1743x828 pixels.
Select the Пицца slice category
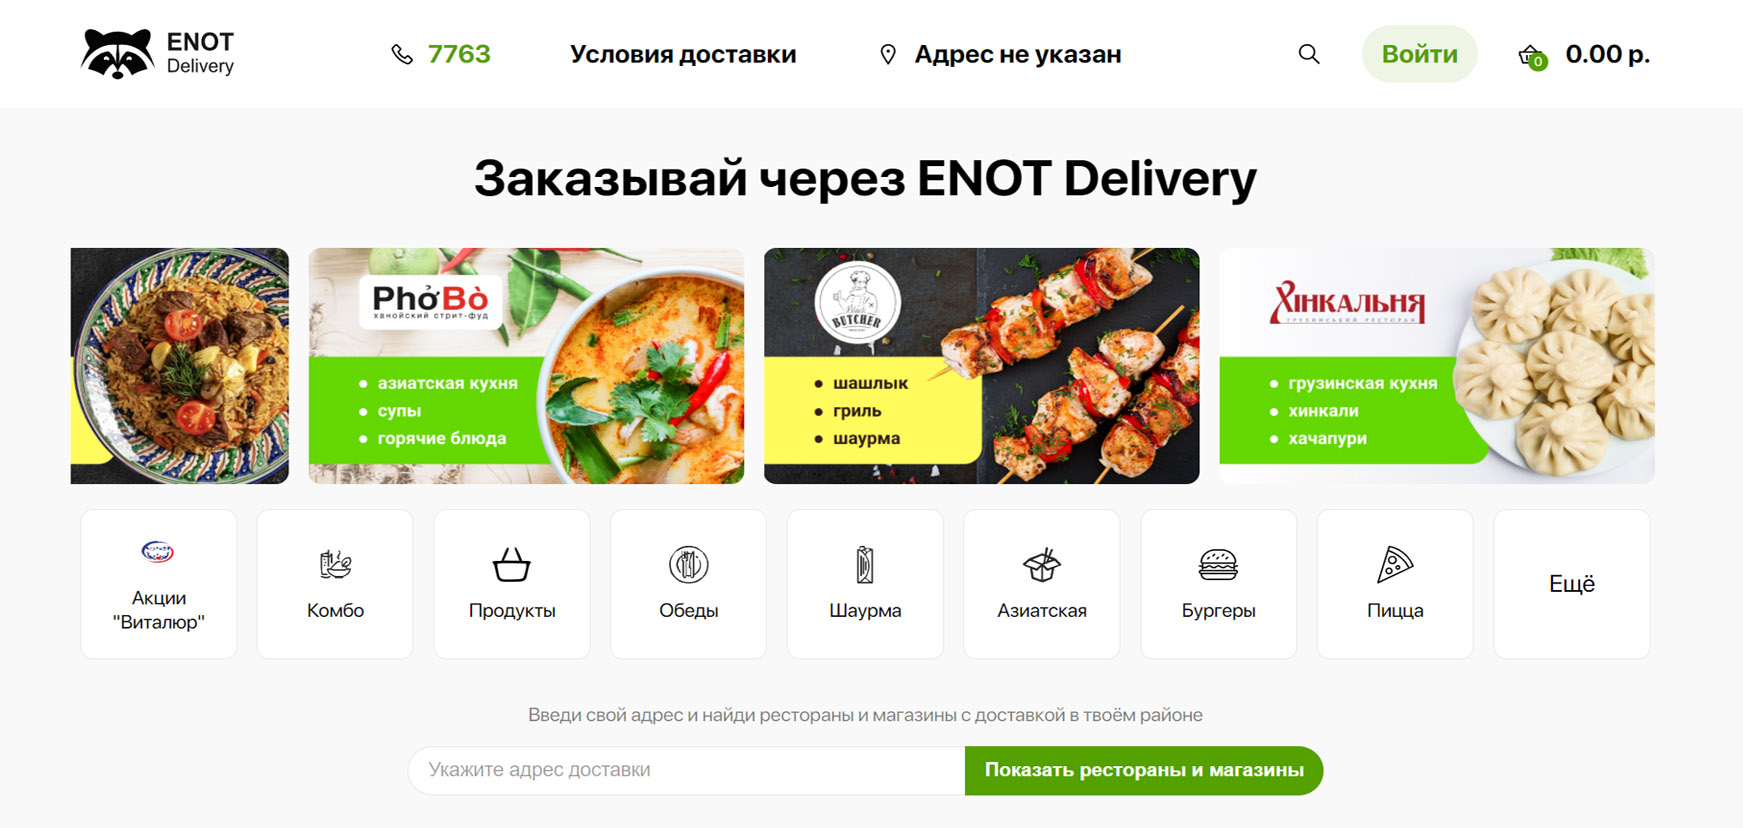point(1395,584)
